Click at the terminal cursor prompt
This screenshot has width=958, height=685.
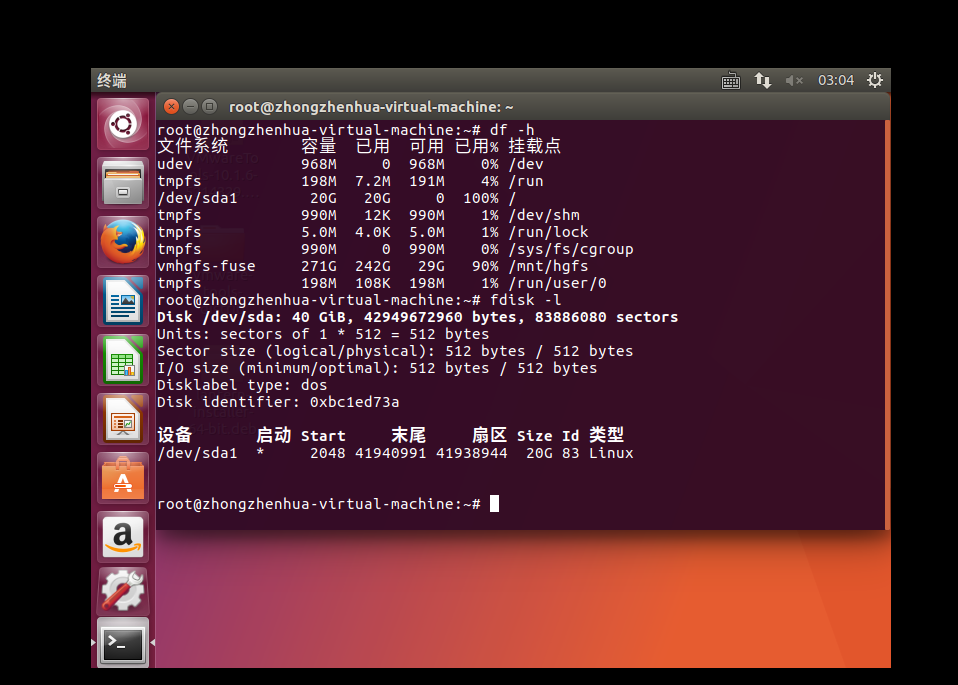[x=494, y=504]
